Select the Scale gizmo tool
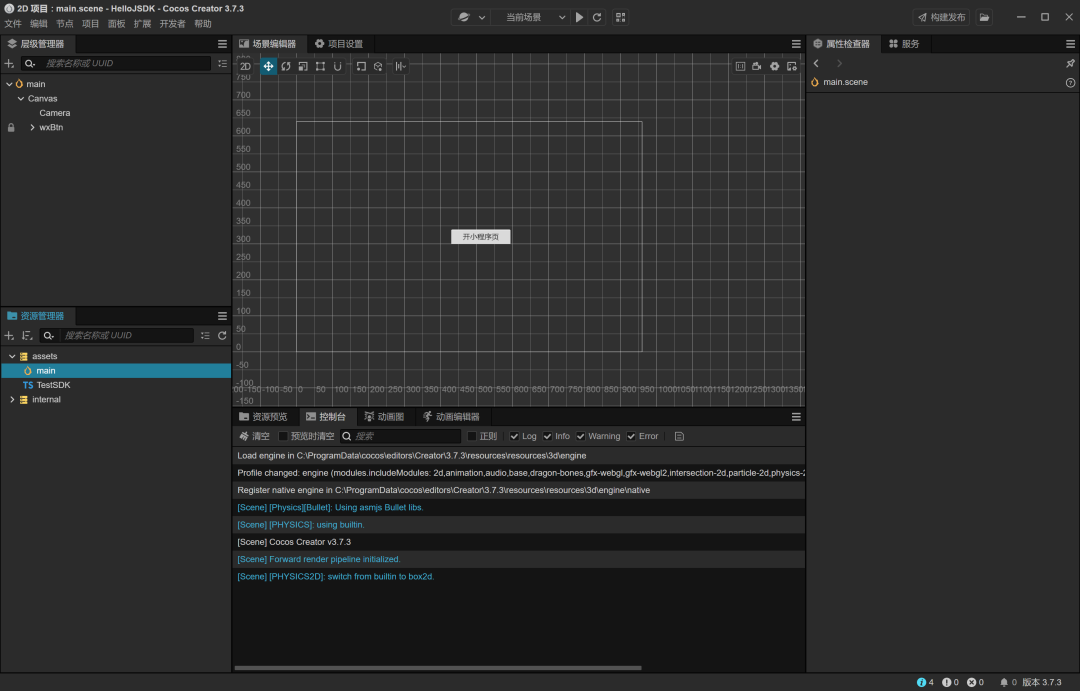 pos(303,66)
